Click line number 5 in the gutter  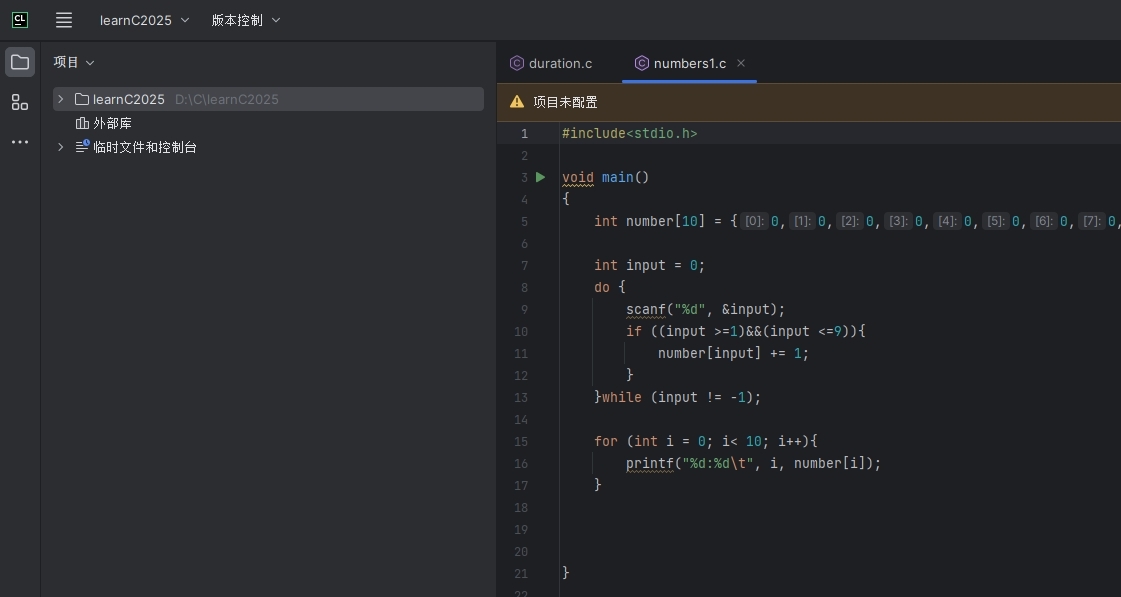tap(524, 222)
